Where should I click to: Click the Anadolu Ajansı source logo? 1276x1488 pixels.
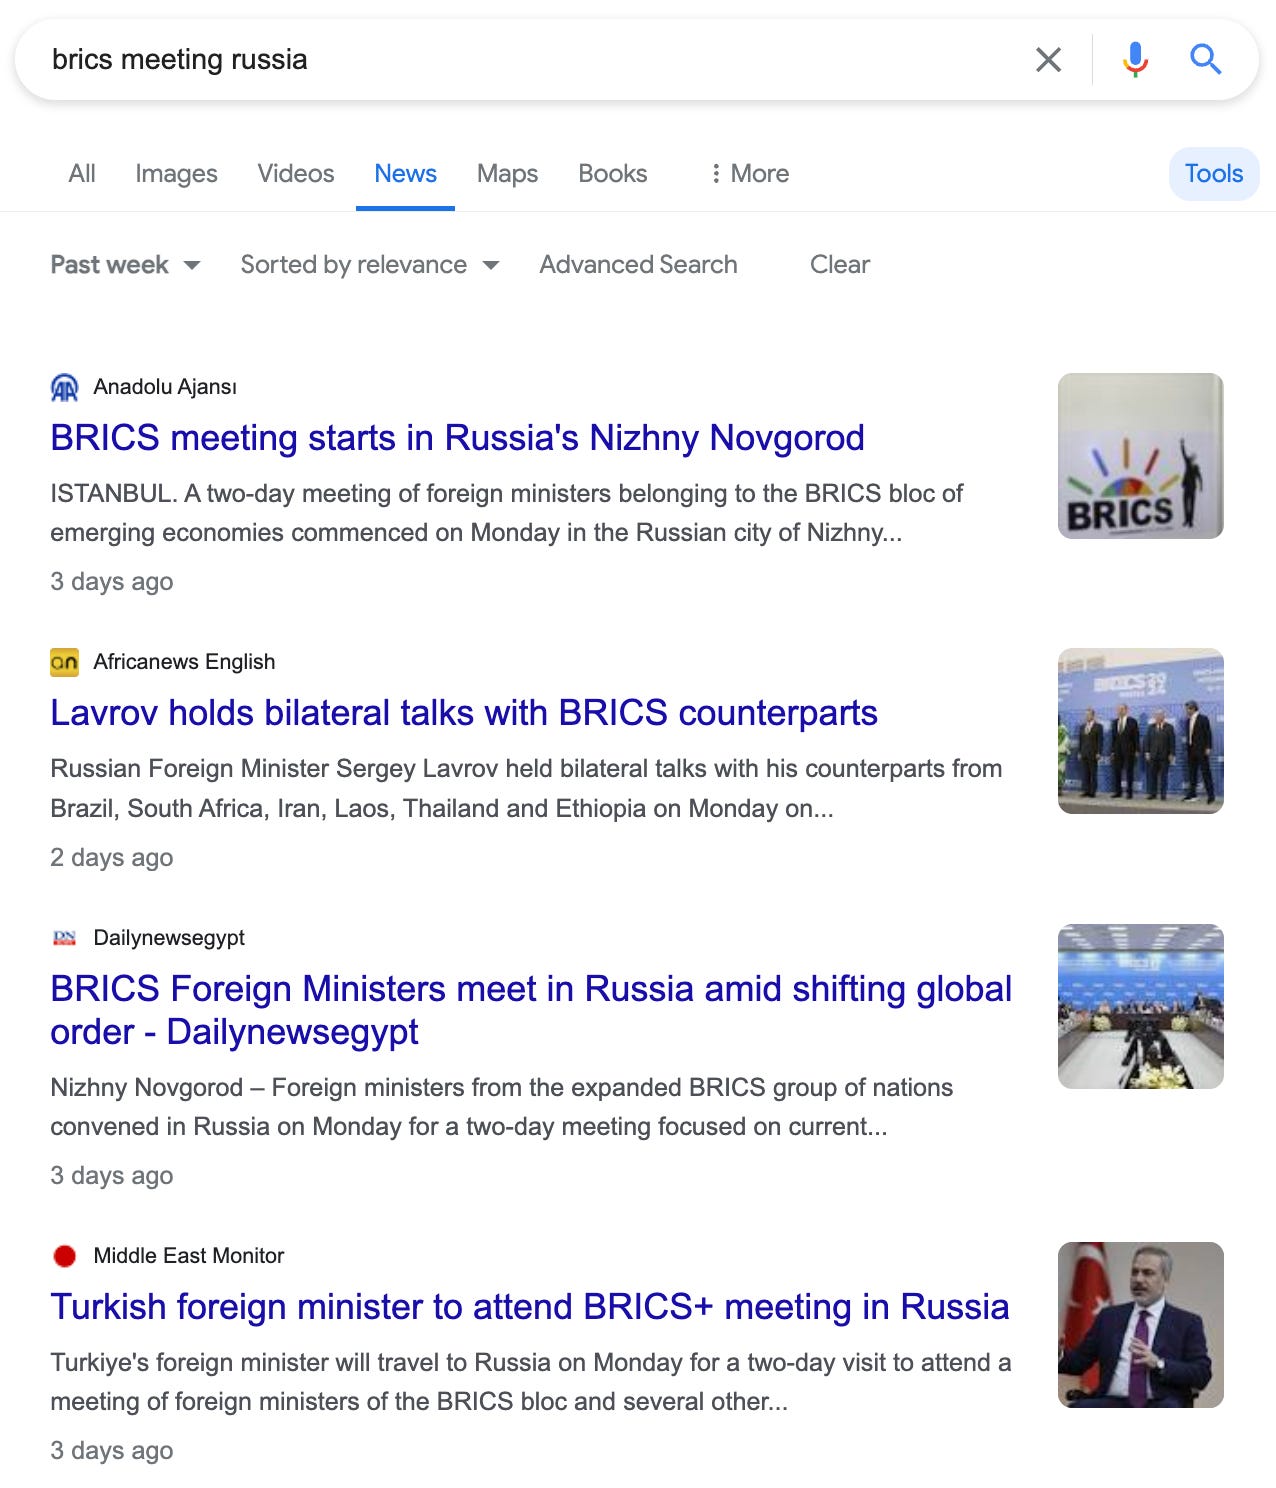pos(64,387)
